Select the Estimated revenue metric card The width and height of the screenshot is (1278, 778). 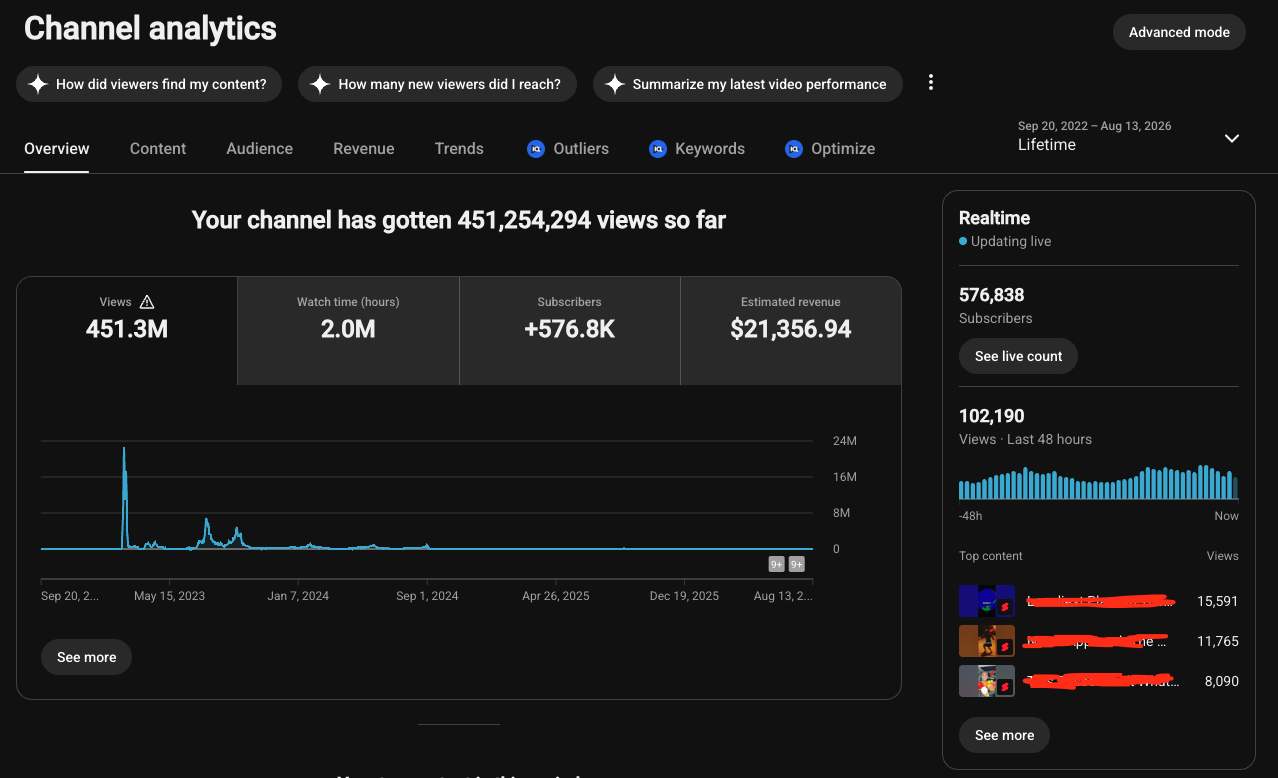[x=790, y=331]
